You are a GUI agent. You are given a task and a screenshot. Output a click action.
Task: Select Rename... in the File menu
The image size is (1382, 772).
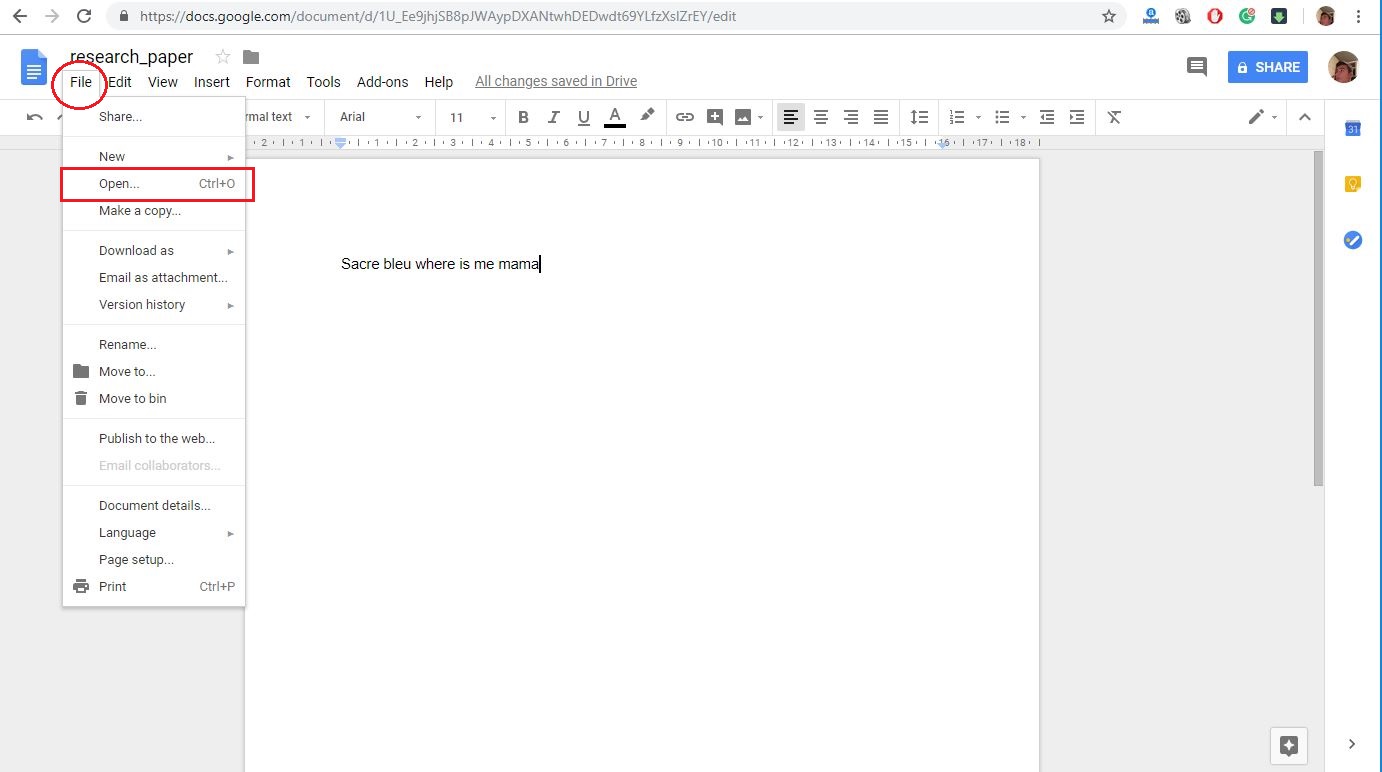(x=154, y=345)
